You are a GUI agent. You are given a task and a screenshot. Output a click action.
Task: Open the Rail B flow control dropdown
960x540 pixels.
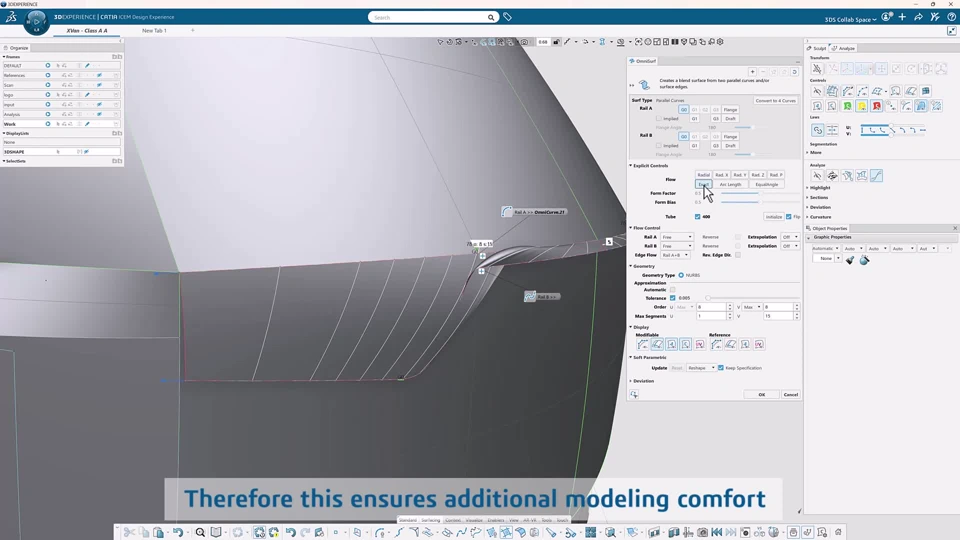tap(677, 246)
